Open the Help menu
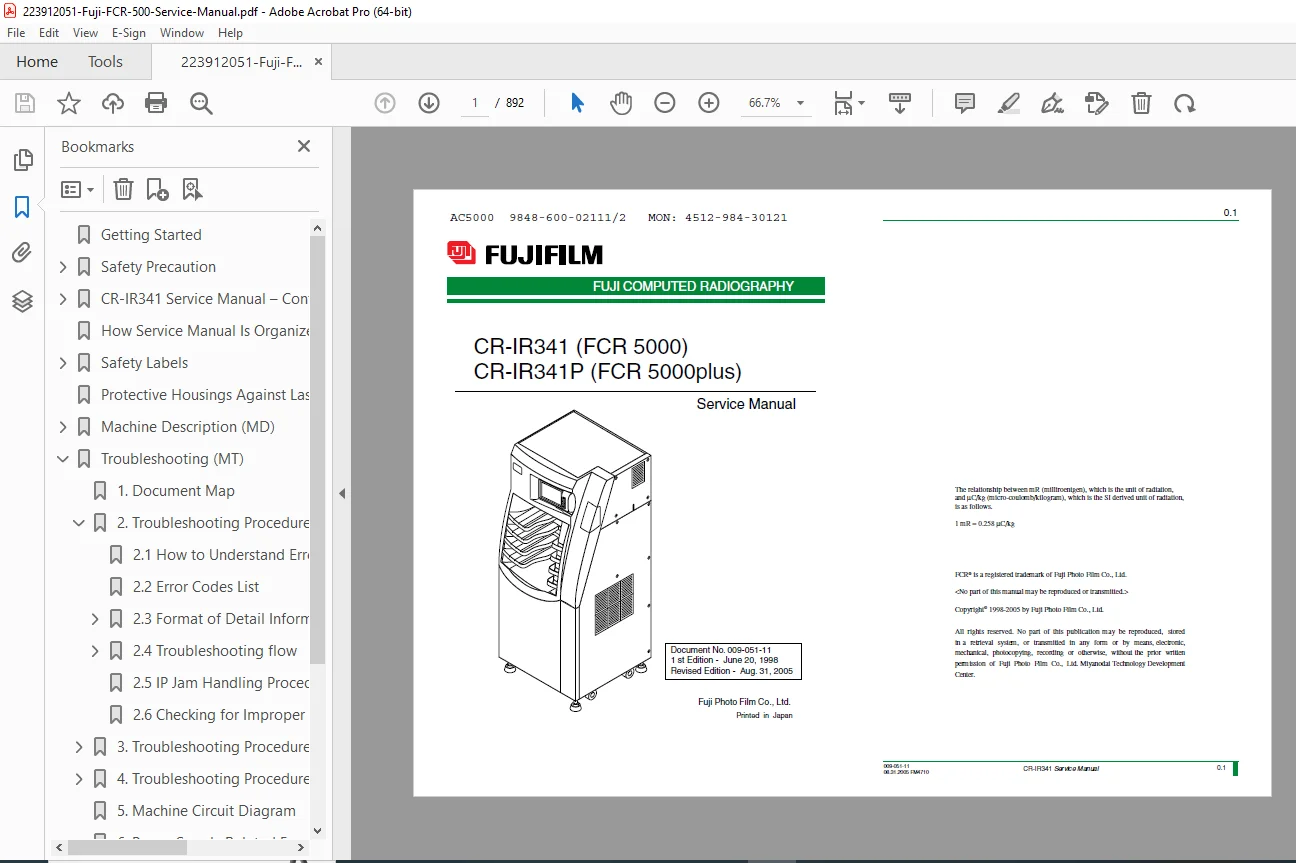Image resolution: width=1296 pixels, height=863 pixels. click(230, 33)
